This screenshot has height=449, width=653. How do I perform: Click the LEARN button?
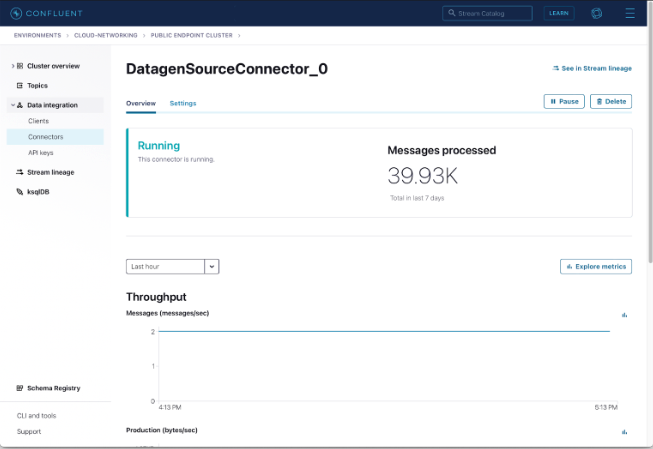pos(558,13)
